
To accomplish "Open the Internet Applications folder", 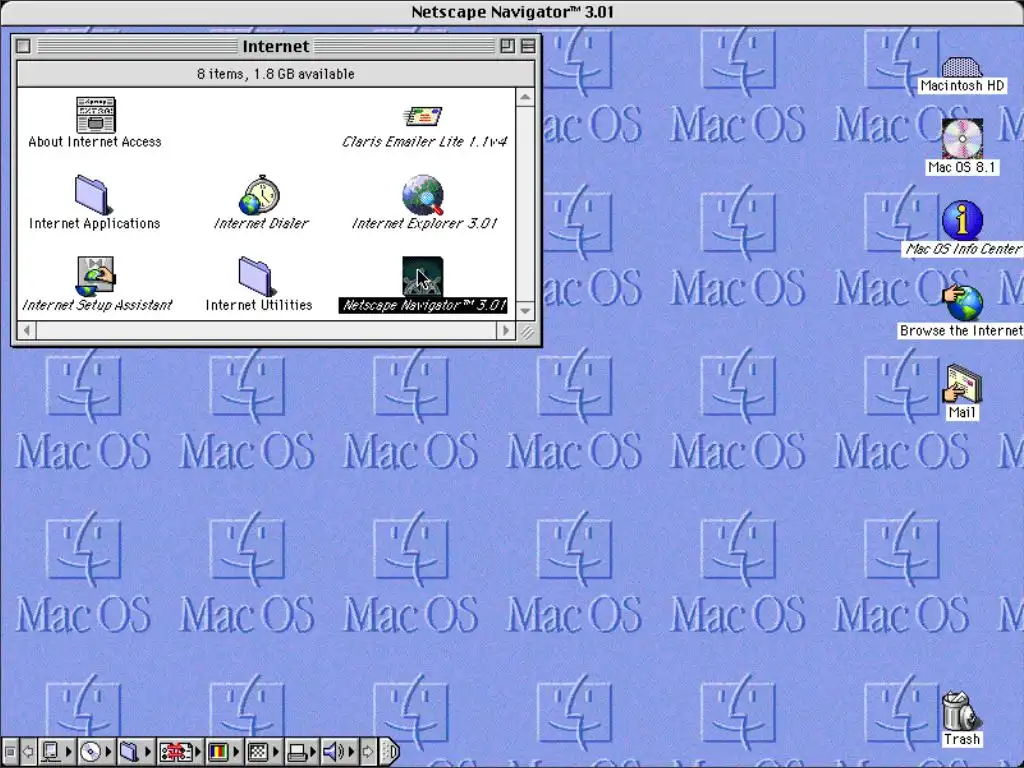I will click(91, 195).
